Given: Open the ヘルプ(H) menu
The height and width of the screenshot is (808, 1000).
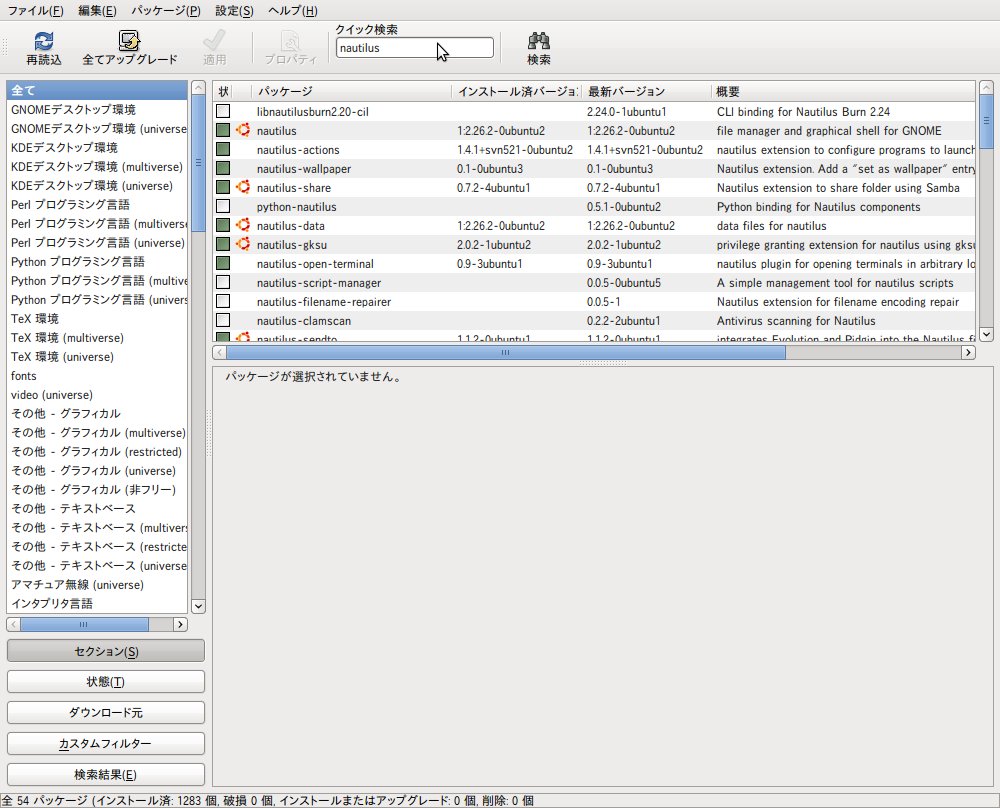Looking at the screenshot, I should pos(292,11).
